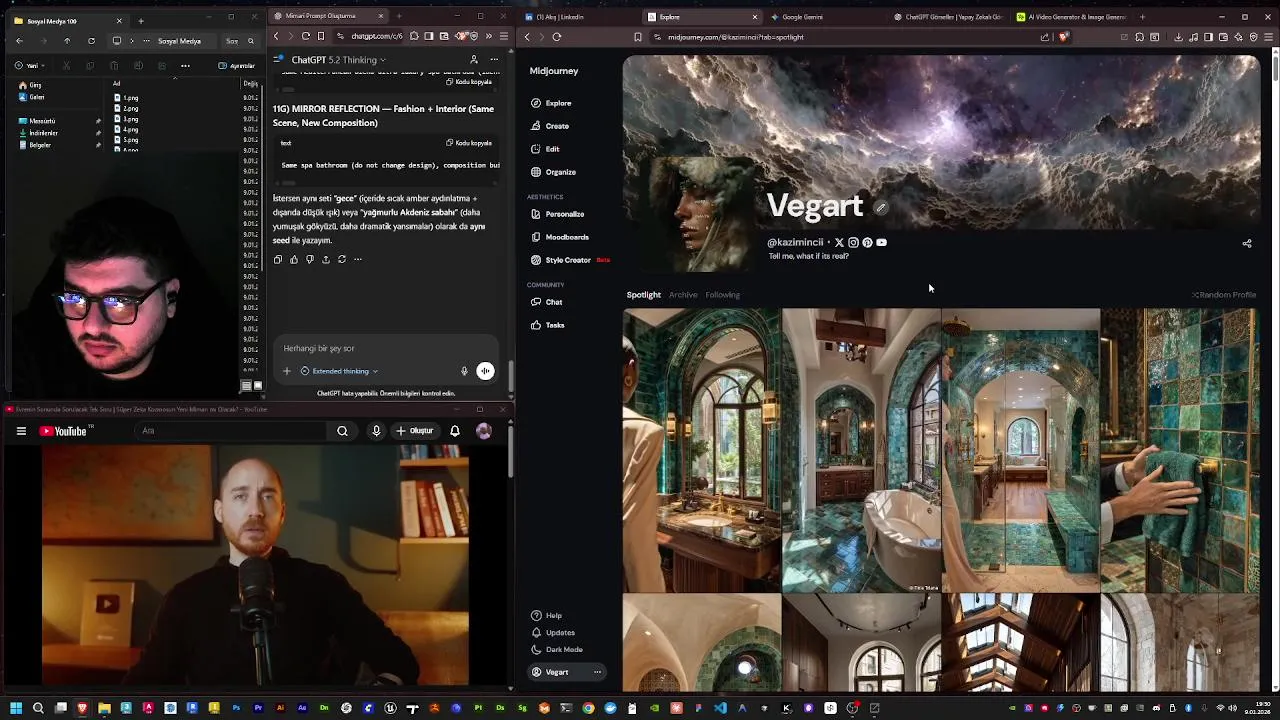Switch to the Archive tab
Screen dimensions: 1280x720
click(x=683, y=295)
